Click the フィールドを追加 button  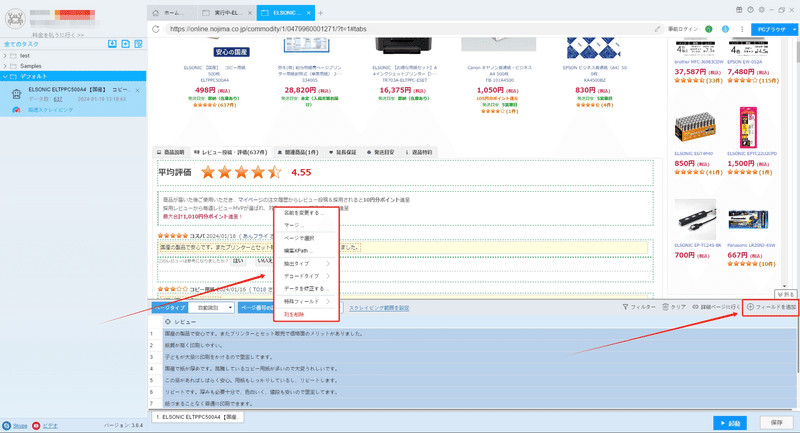770,307
